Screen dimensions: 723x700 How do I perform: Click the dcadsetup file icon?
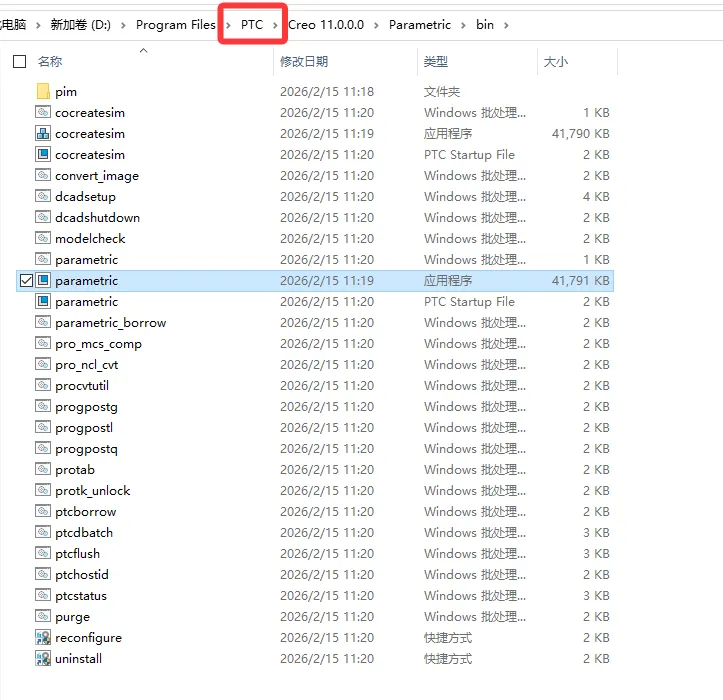[x=43, y=196]
